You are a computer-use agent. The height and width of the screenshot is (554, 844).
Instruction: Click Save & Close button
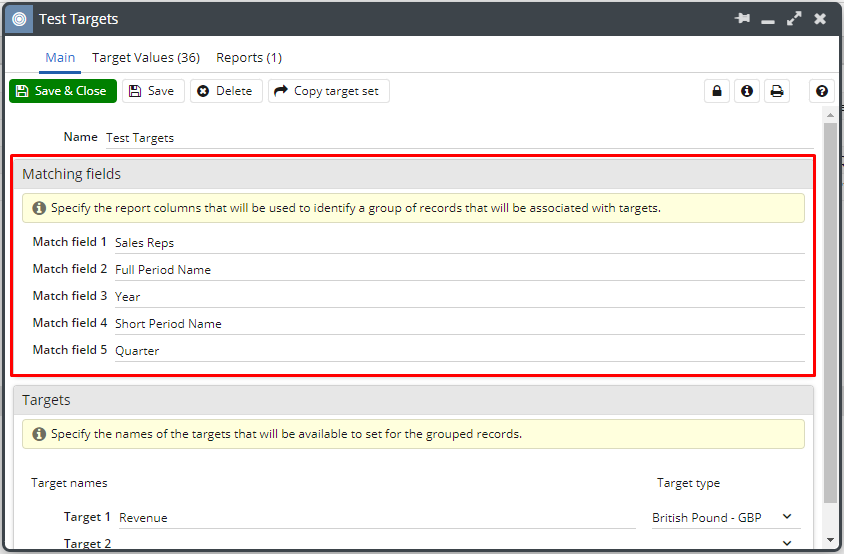pyautogui.click(x=63, y=91)
